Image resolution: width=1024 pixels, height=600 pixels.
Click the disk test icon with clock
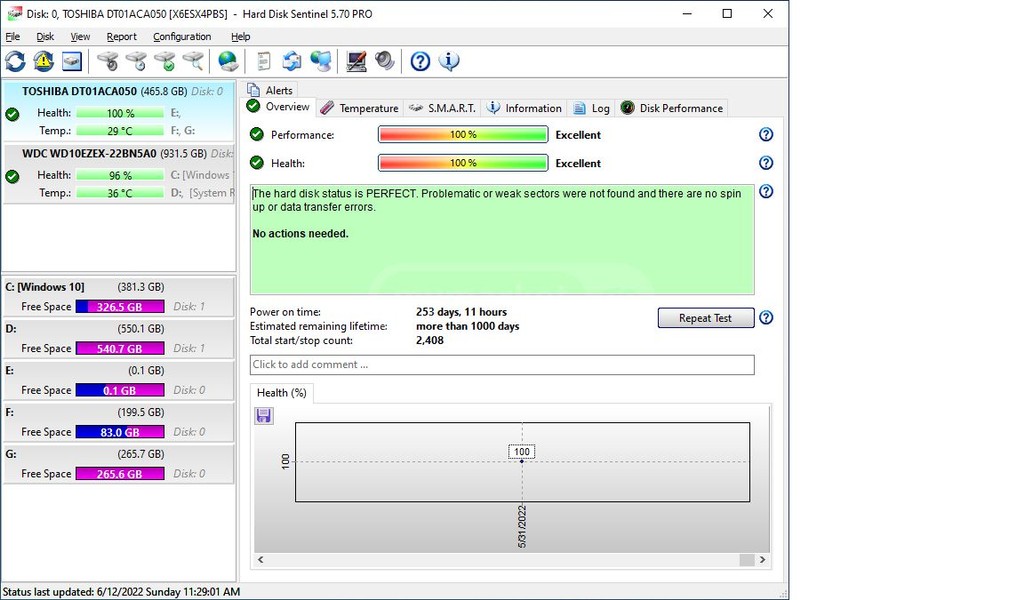point(136,61)
